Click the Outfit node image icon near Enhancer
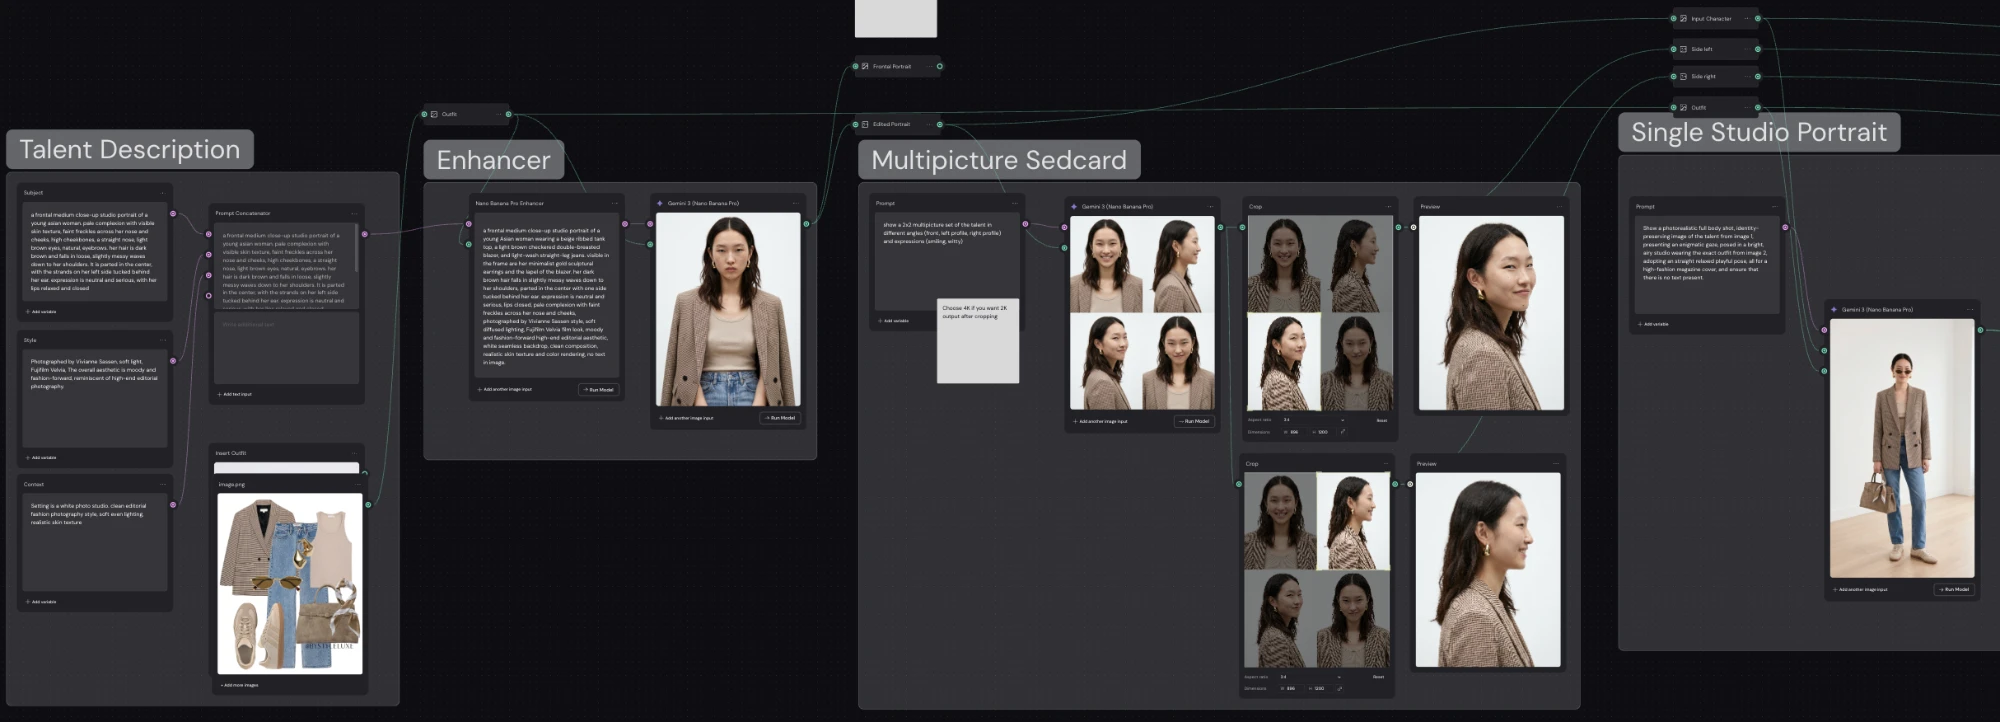2000x722 pixels. tap(434, 115)
